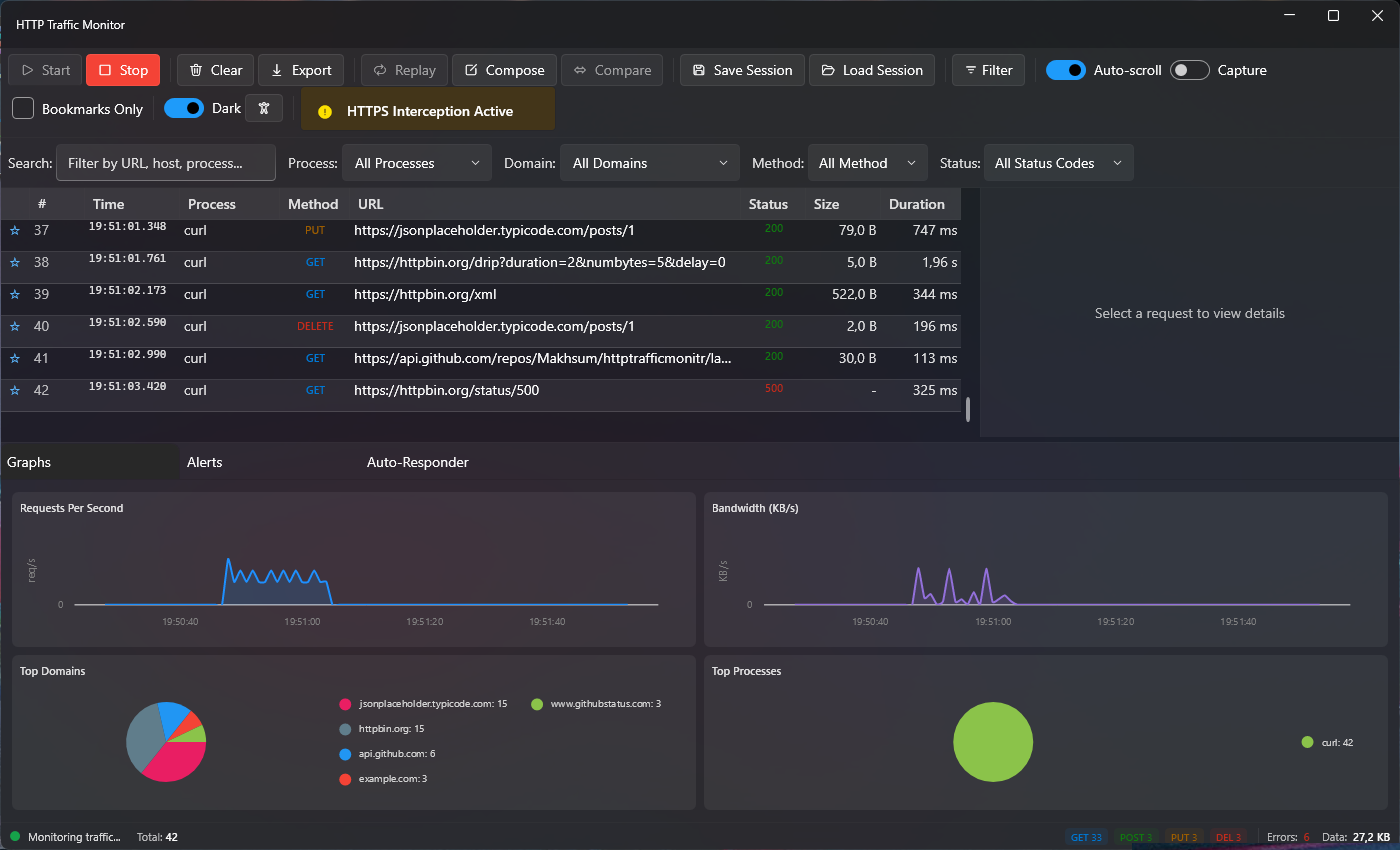Export the captured traffic
Image resolution: width=1400 pixels, height=850 pixels.
point(301,70)
